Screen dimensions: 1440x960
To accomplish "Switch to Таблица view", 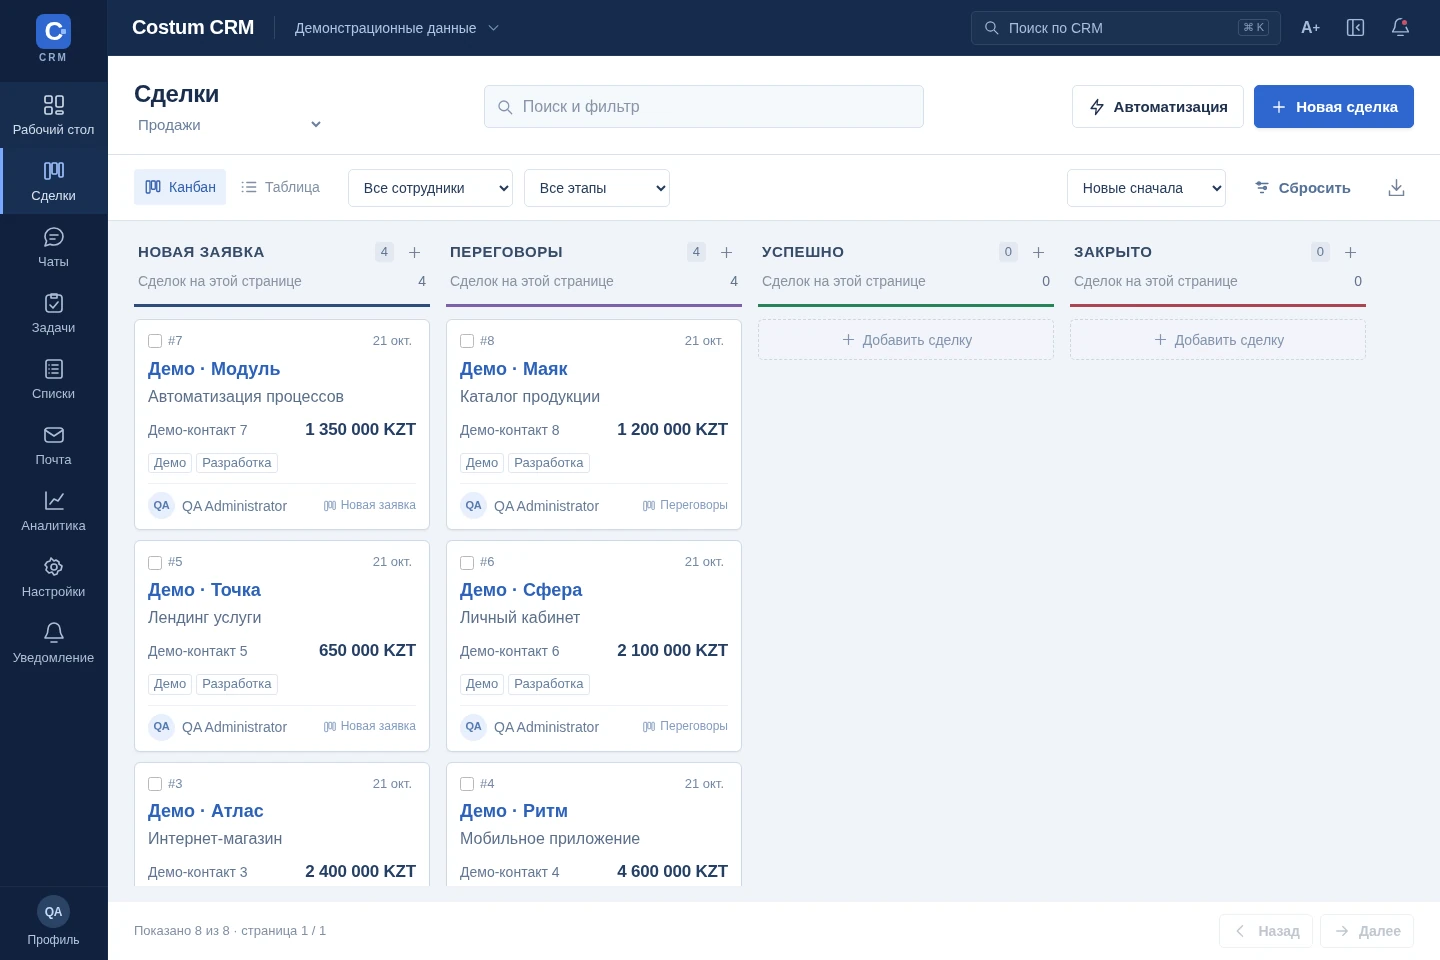I will pyautogui.click(x=281, y=187).
